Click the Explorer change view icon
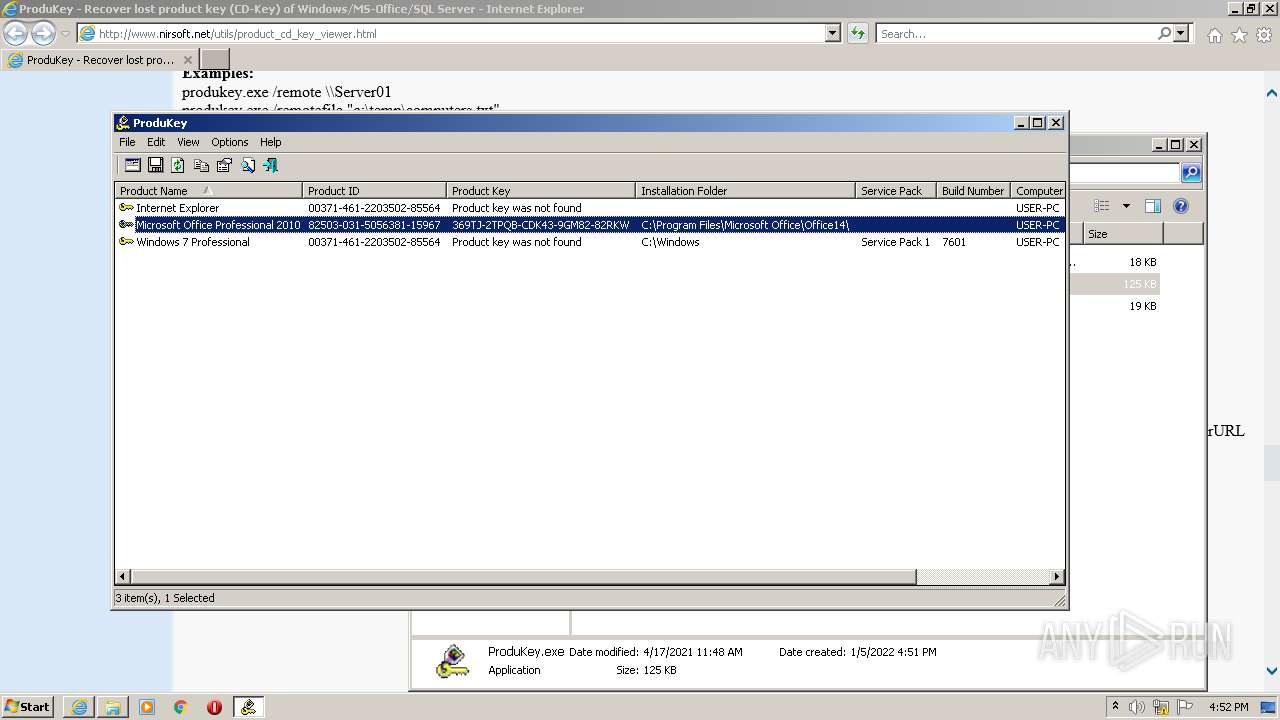Viewport: 1280px width, 720px height. coord(1101,206)
